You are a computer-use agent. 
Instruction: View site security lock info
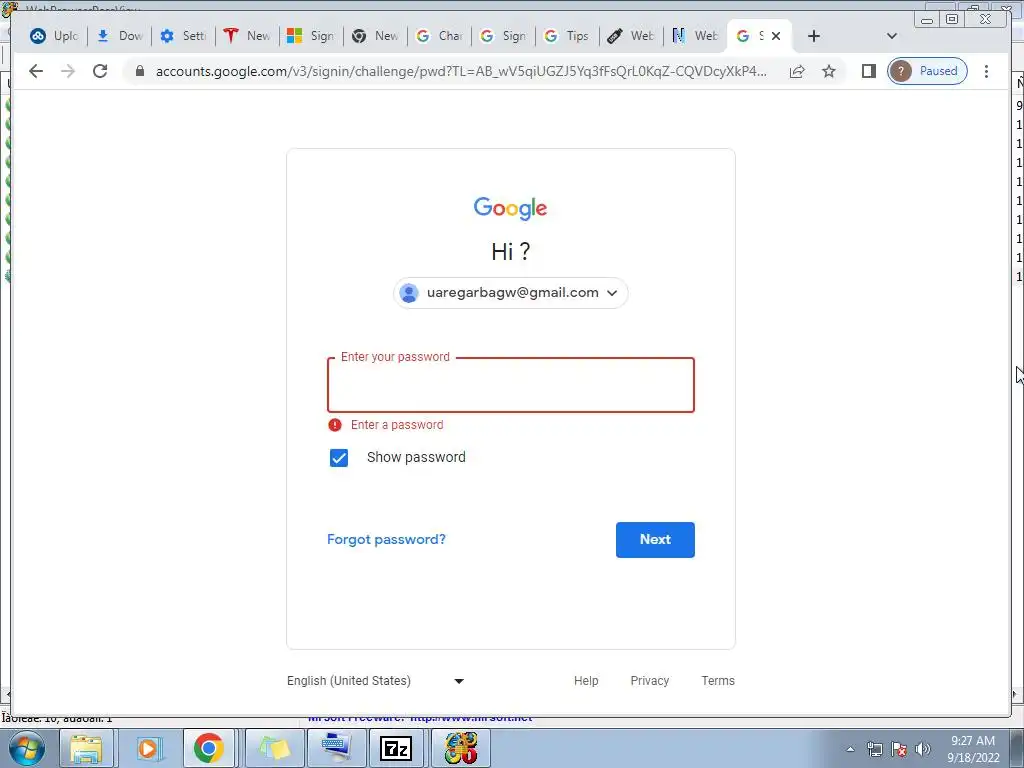(139, 71)
